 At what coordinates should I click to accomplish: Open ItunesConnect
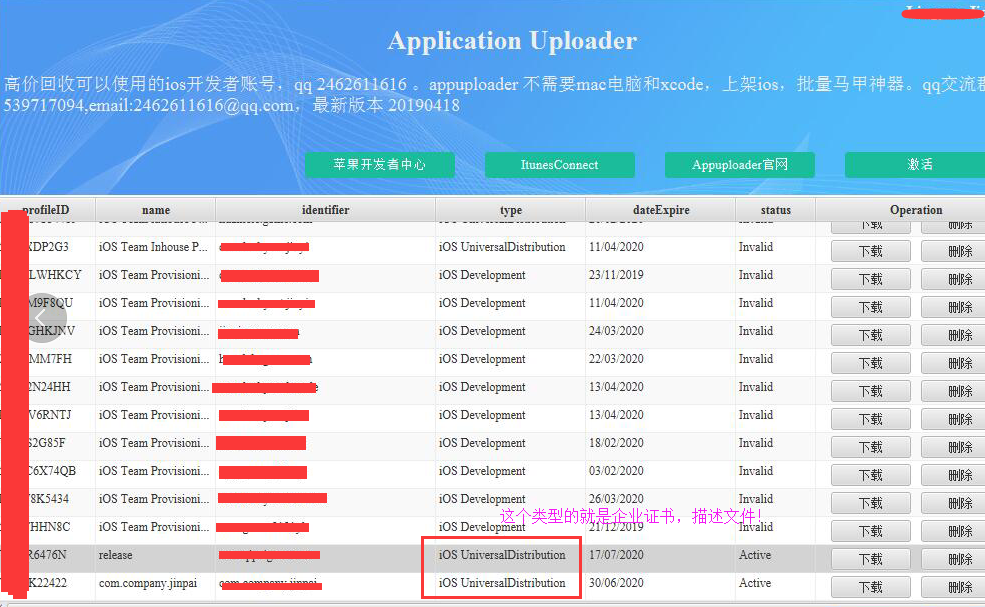coord(559,165)
